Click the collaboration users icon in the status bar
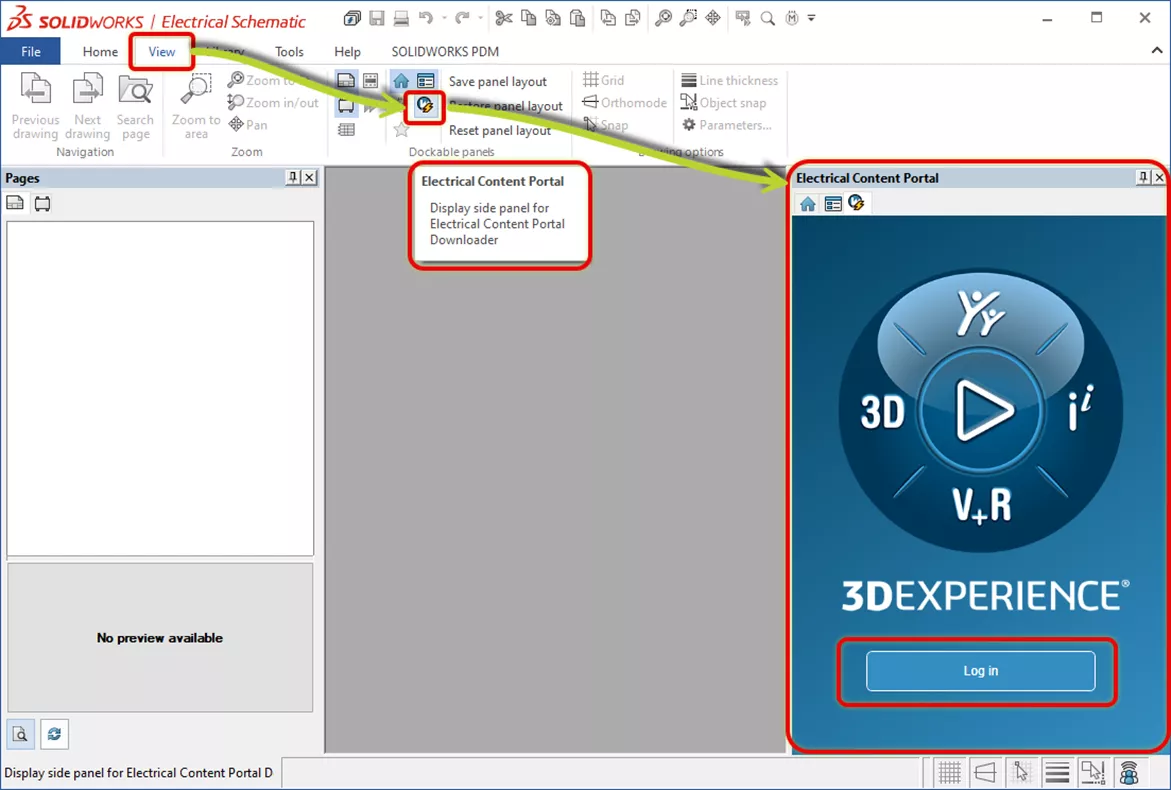Screen dimensions: 1171x790 [x=1129, y=772]
